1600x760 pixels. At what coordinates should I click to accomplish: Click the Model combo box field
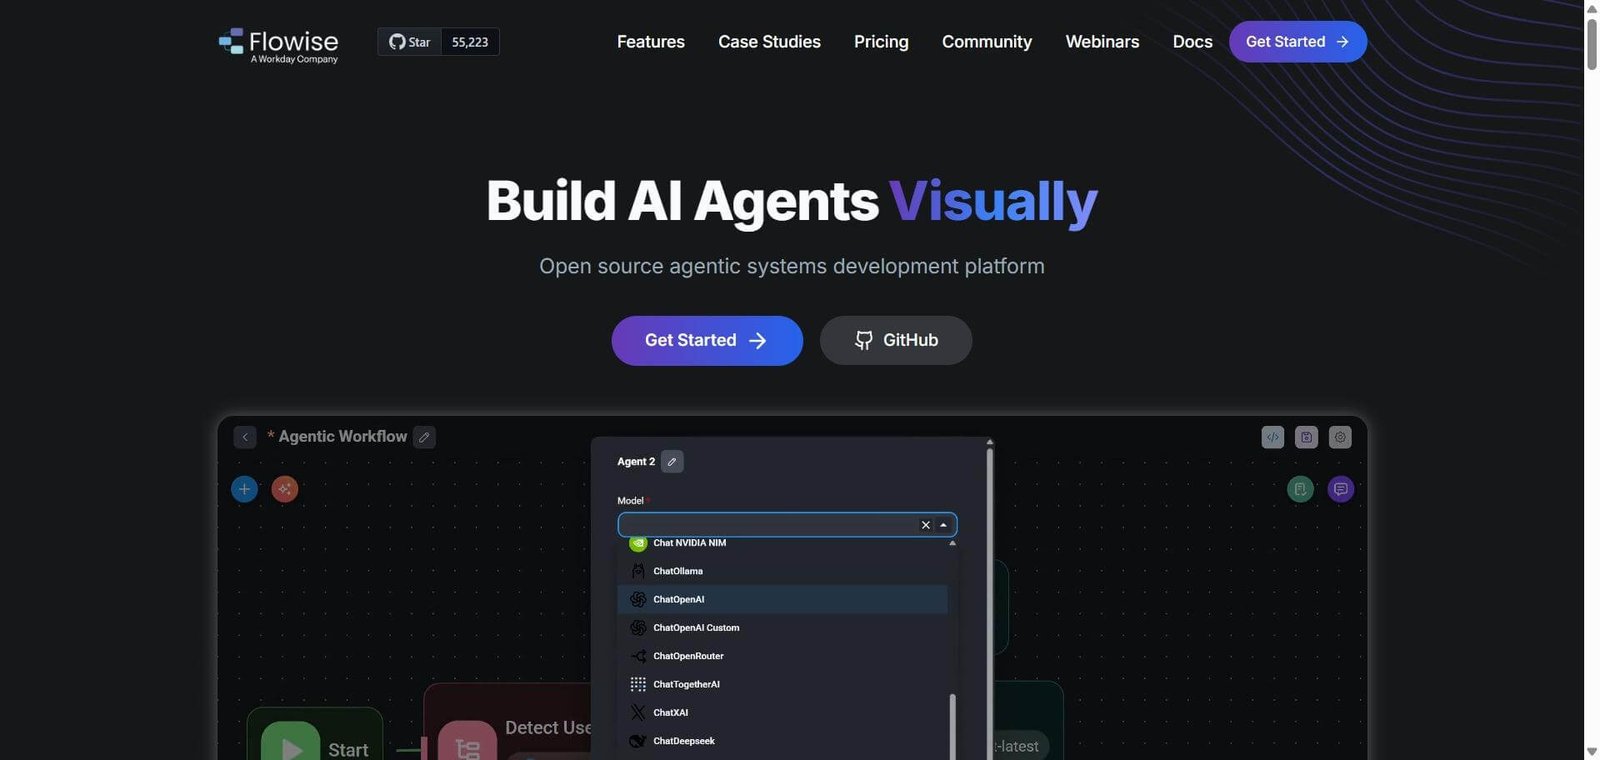pos(787,525)
